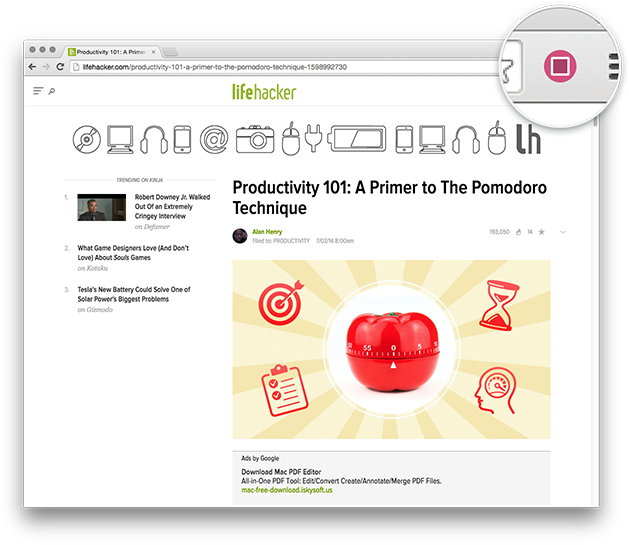Image resolution: width=629 pixels, height=545 pixels.
Task: Close the Productivity 101 tab
Action: (x=153, y=52)
